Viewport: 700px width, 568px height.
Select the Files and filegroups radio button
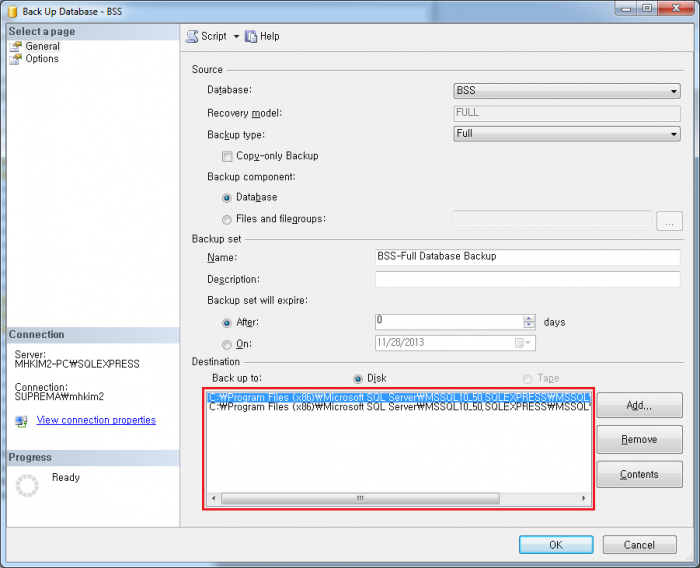[x=227, y=219]
